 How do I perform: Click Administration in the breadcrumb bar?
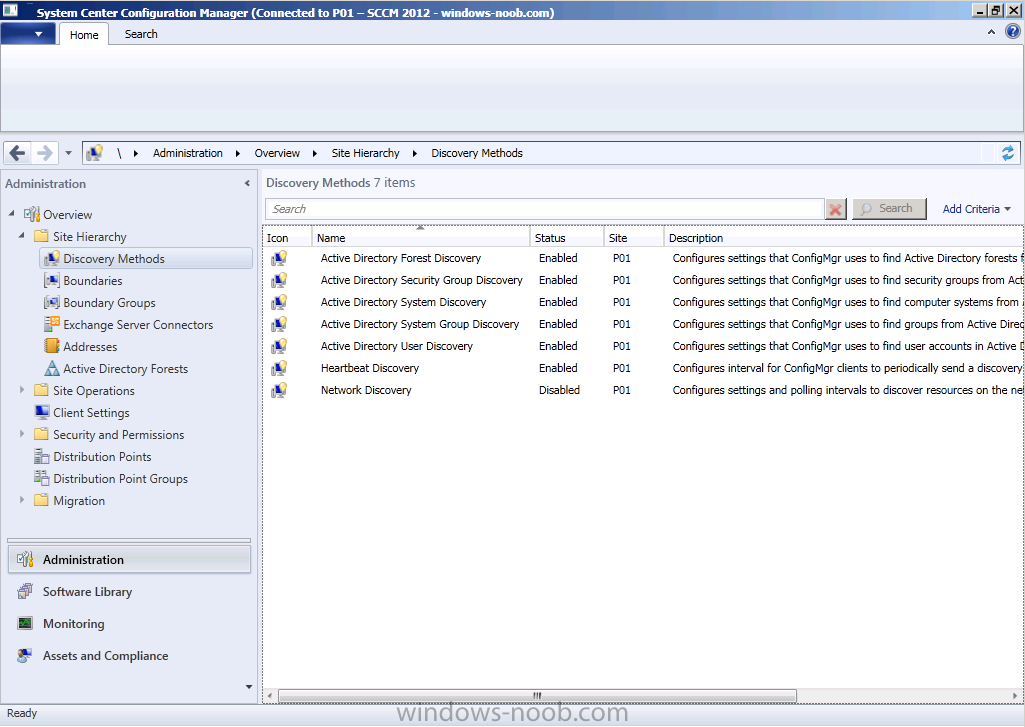click(x=188, y=153)
